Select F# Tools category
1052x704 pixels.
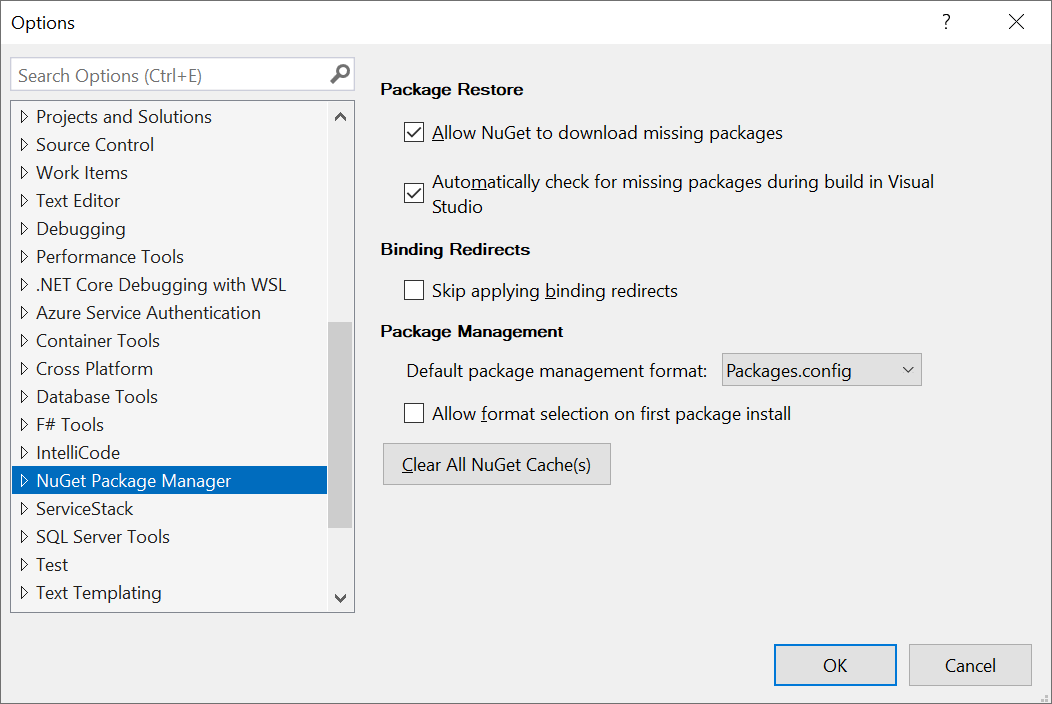(x=70, y=425)
